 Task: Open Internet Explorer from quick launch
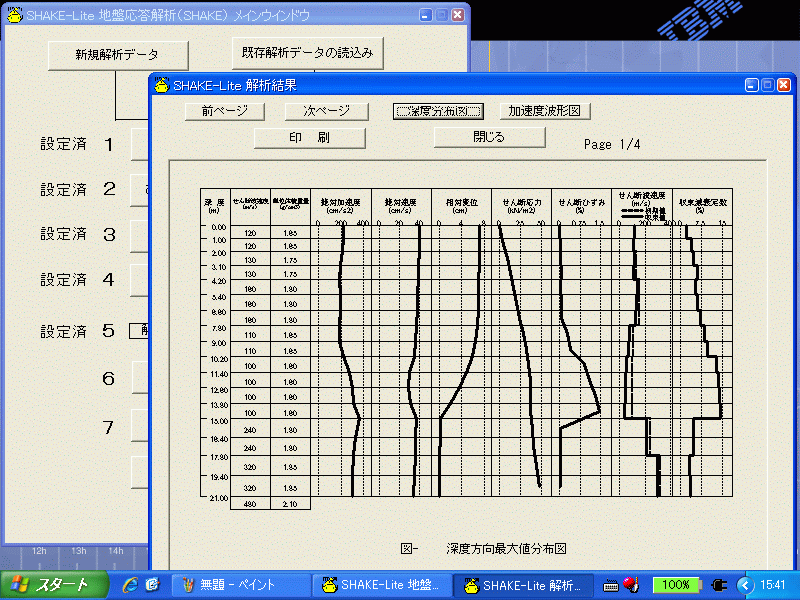coord(129,584)
